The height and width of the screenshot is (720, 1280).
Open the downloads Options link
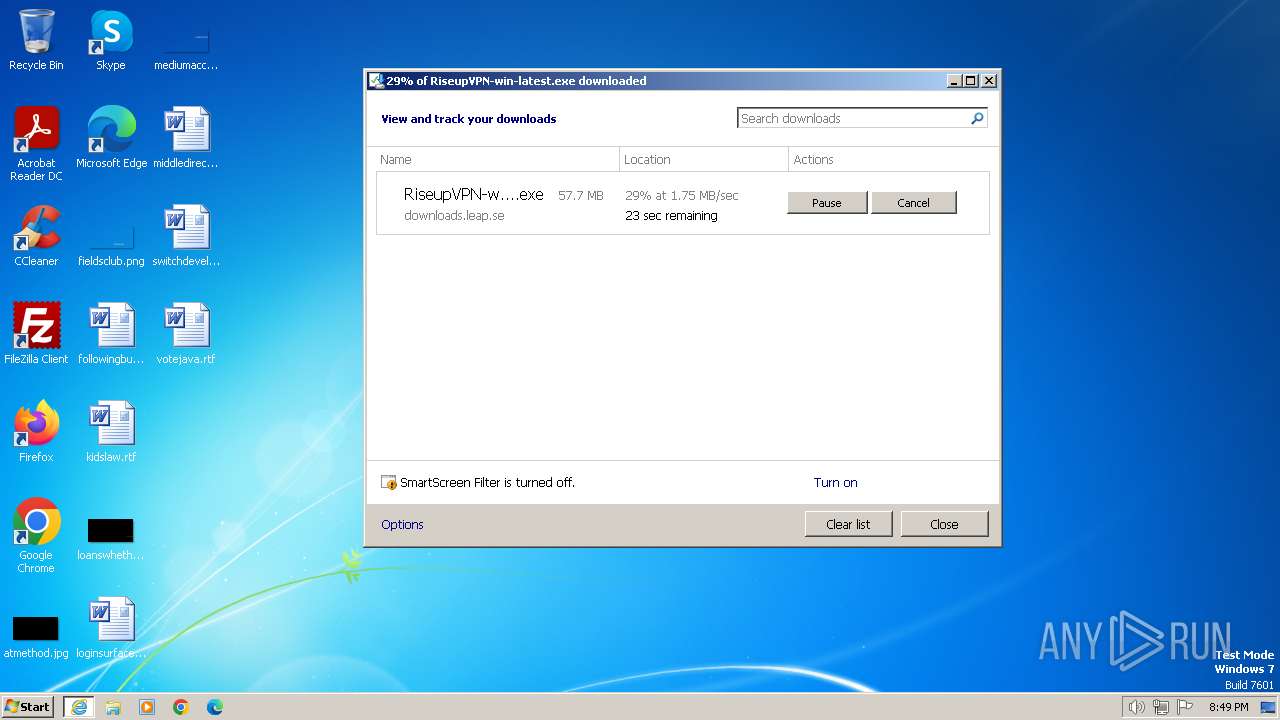pos(402,525)
